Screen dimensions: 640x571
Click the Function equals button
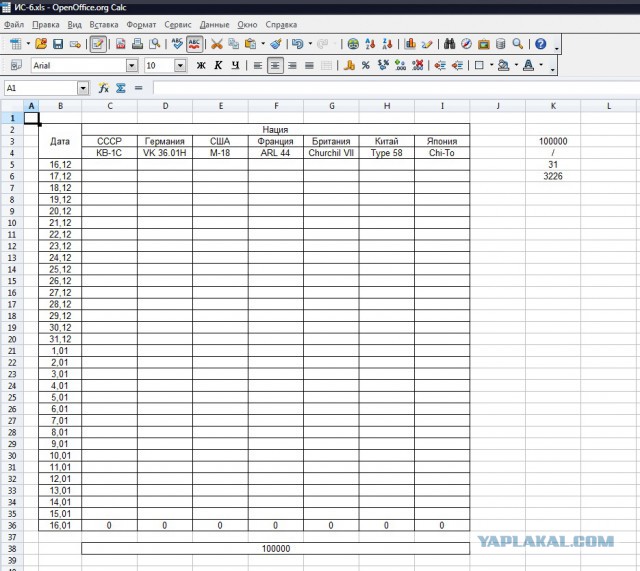coord(138,88)
